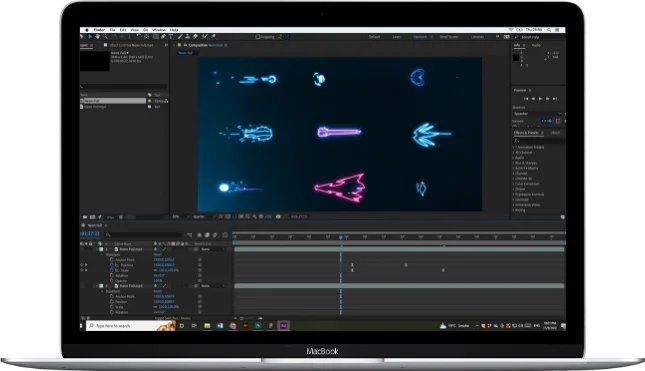
Task: Open the Edit menu
Action: coord(123,30)
